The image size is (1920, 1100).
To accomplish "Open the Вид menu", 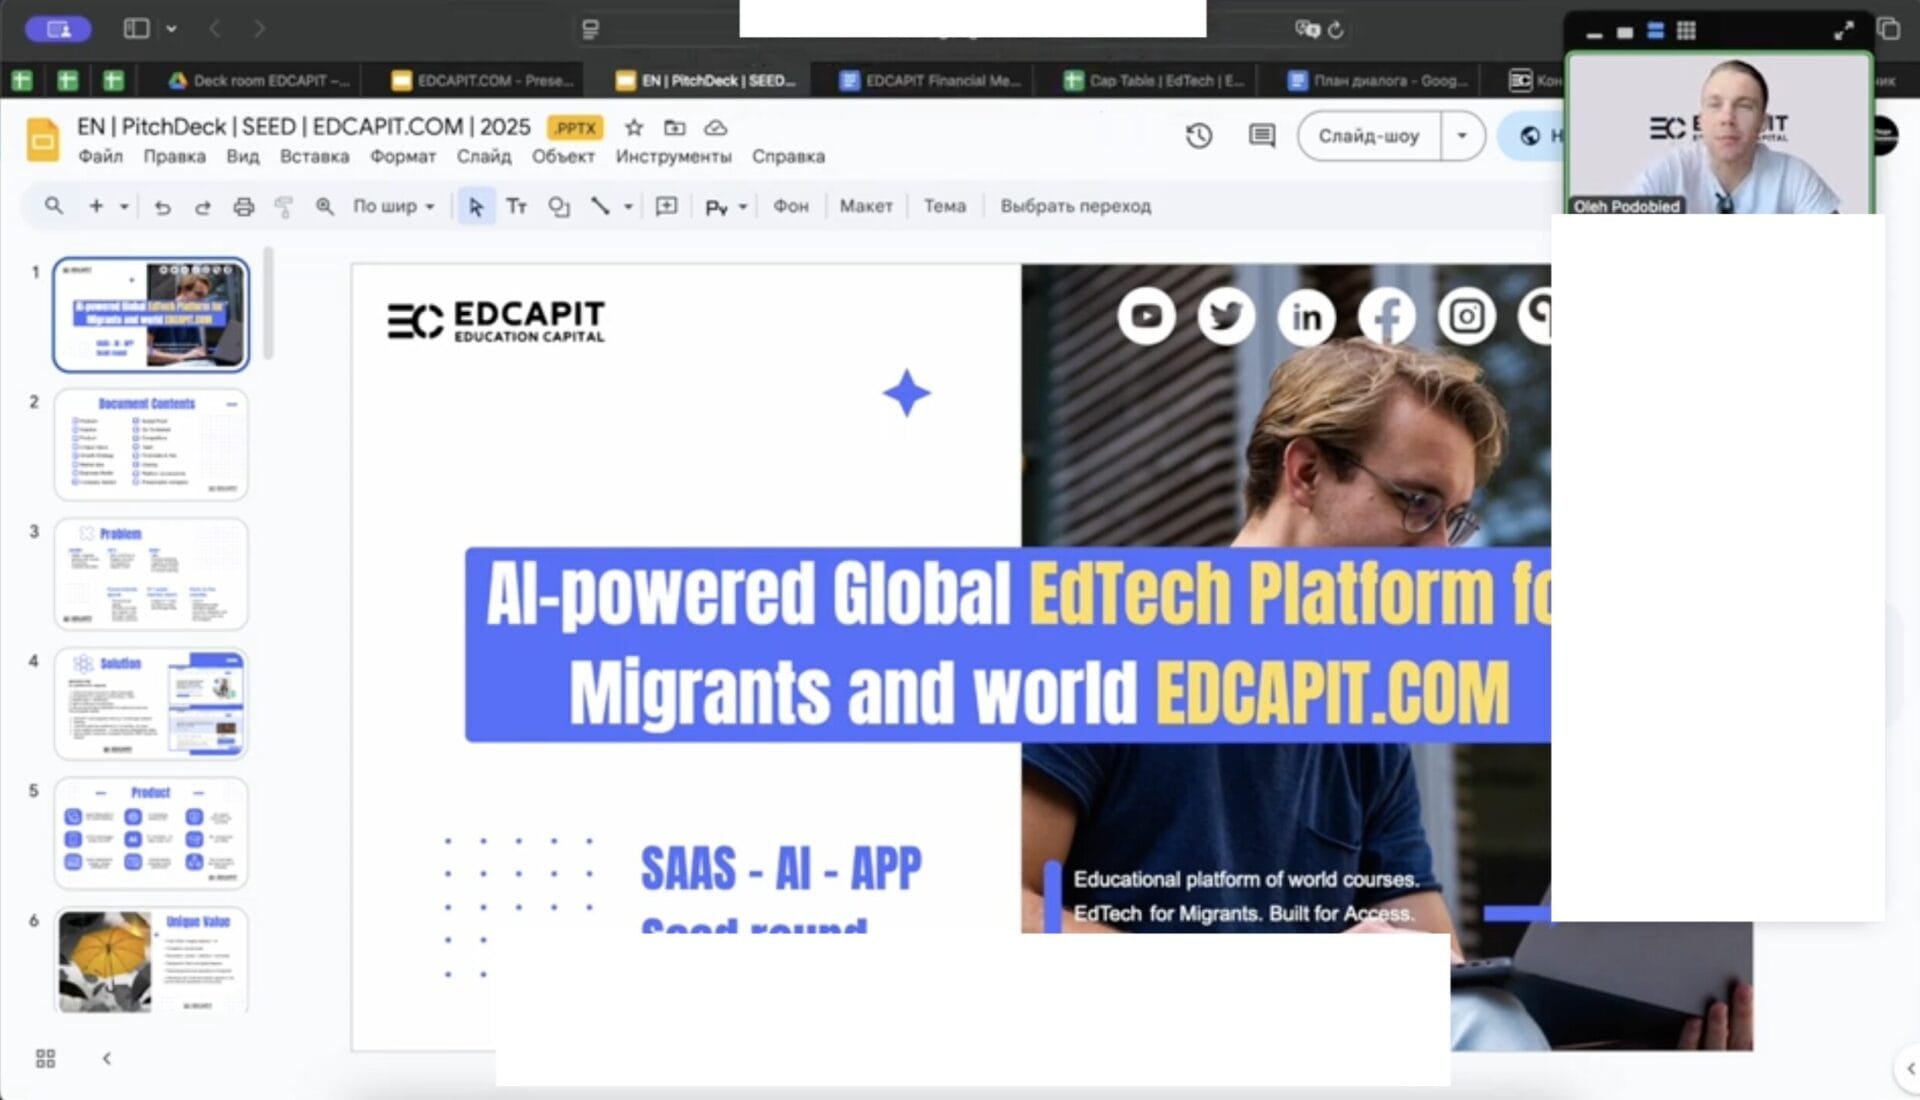I will (242, 157).
